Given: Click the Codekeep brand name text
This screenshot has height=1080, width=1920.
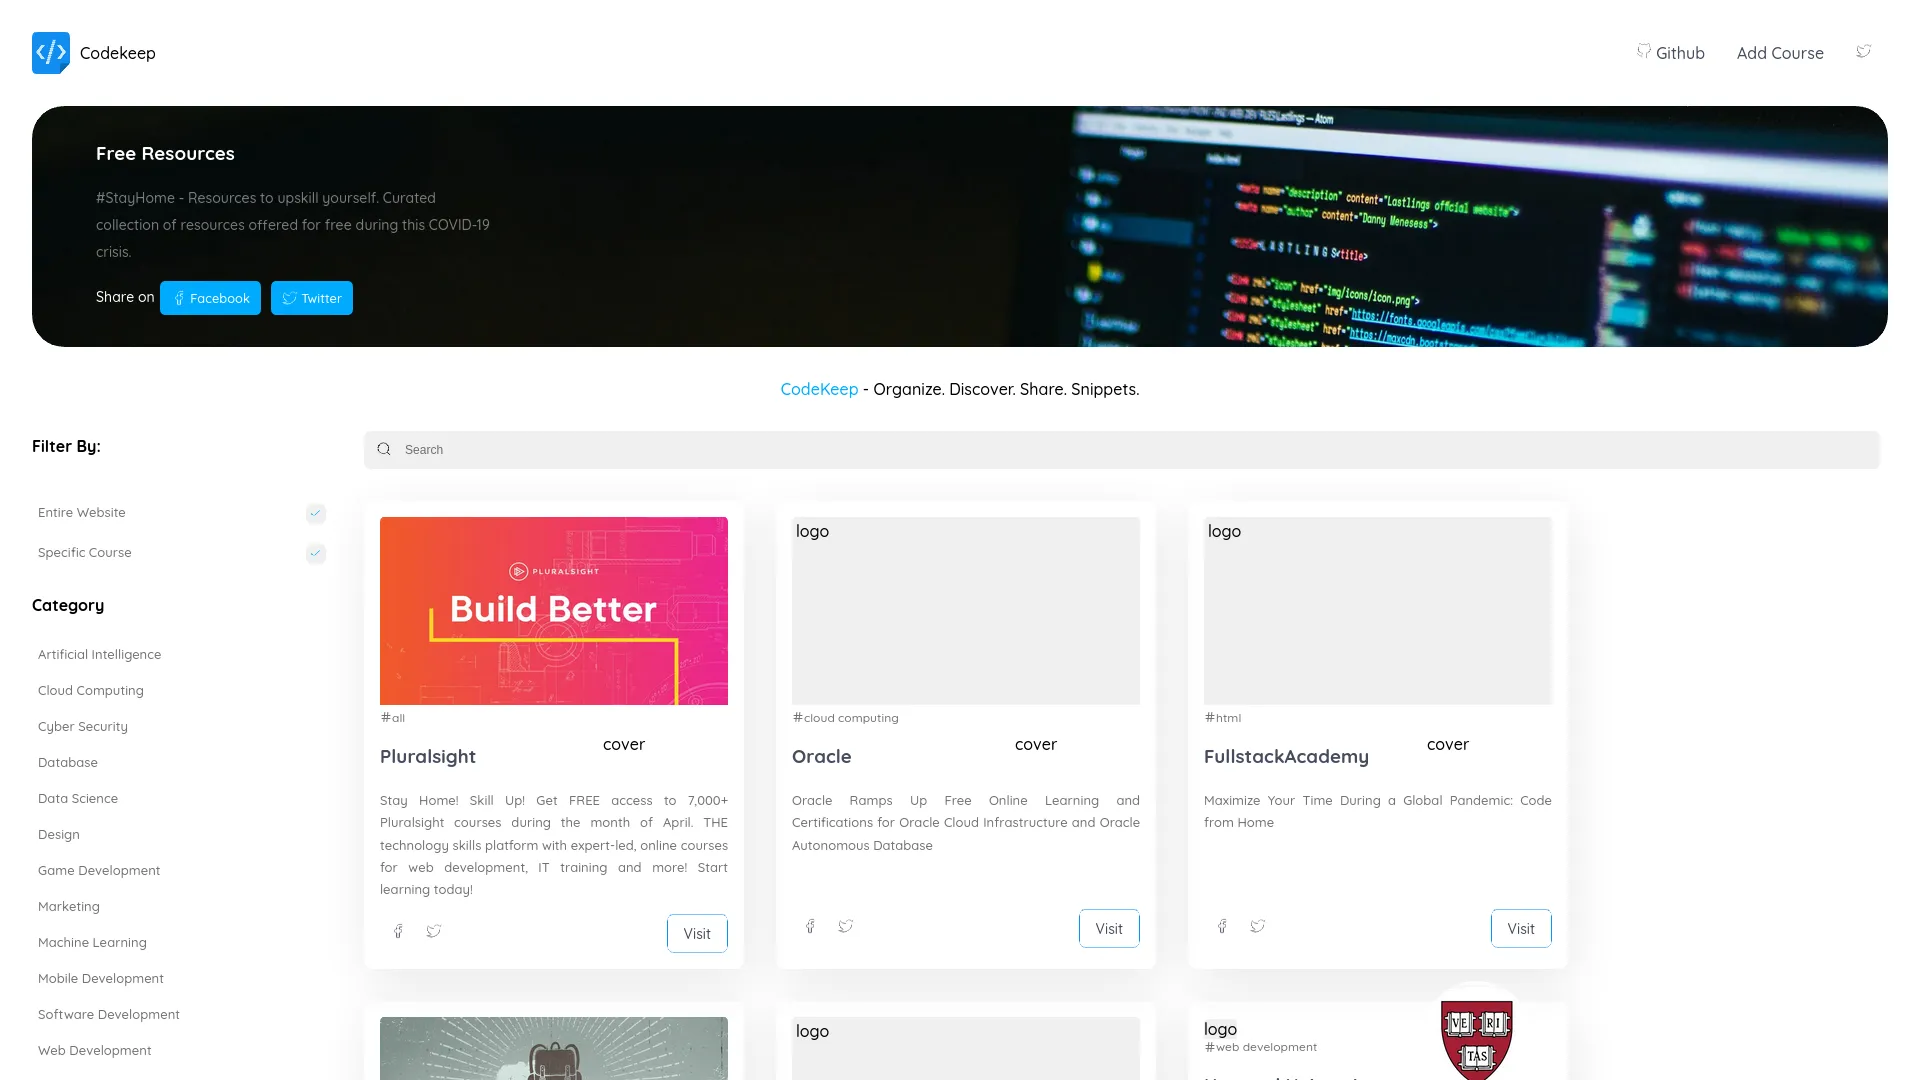Looking at the screenshot, I should pos(118,53).
